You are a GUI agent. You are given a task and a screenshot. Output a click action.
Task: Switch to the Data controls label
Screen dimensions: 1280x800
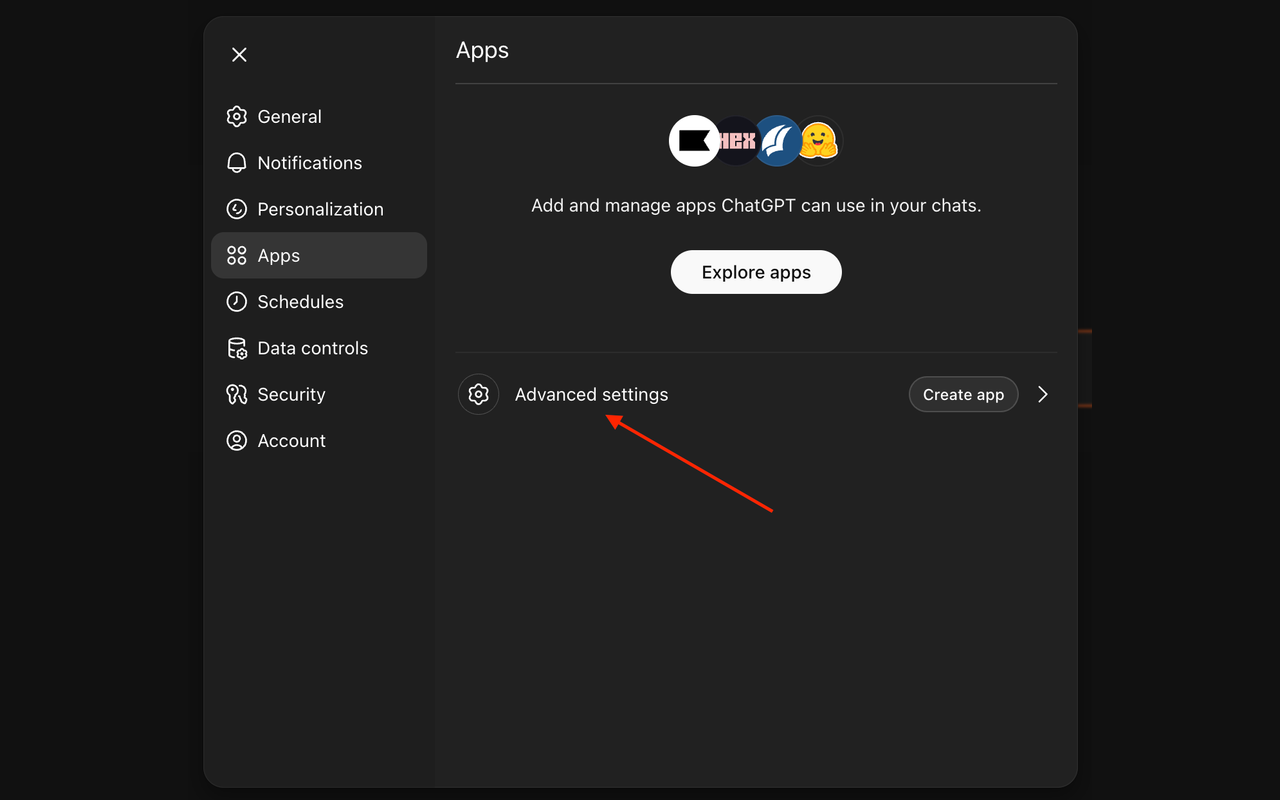[312, 348]
